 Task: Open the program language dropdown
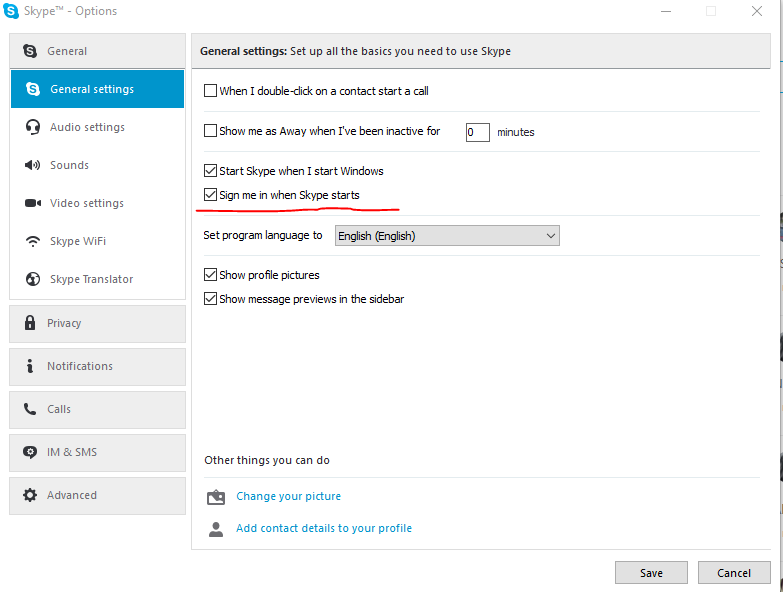tap(447, 236)
